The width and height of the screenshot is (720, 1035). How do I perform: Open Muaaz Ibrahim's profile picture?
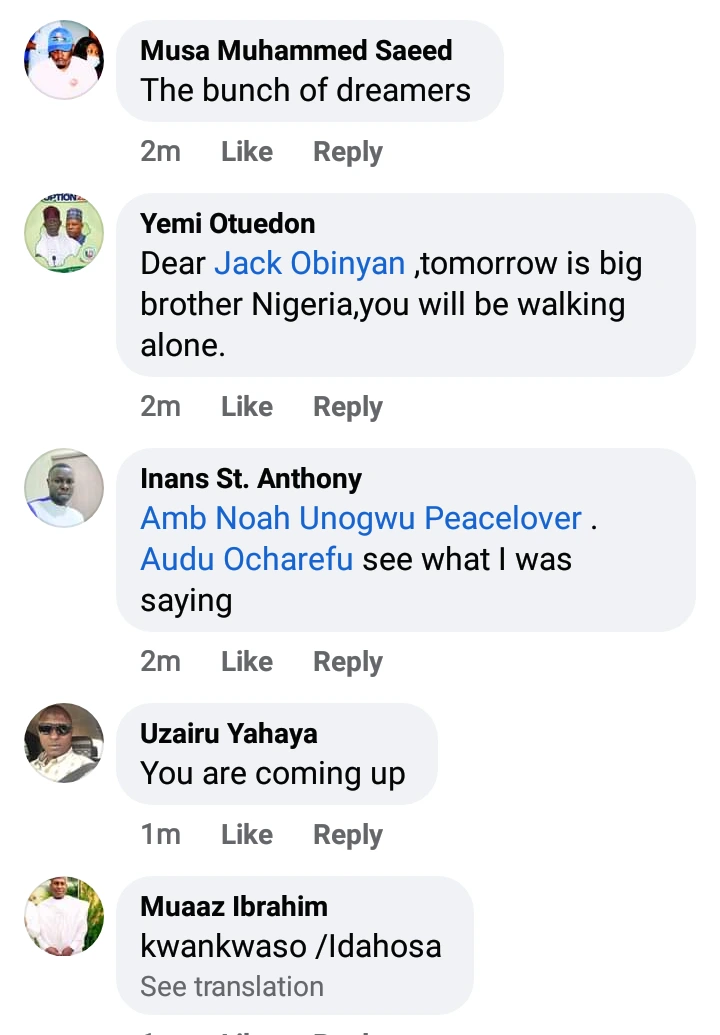[x=64, y=916]
